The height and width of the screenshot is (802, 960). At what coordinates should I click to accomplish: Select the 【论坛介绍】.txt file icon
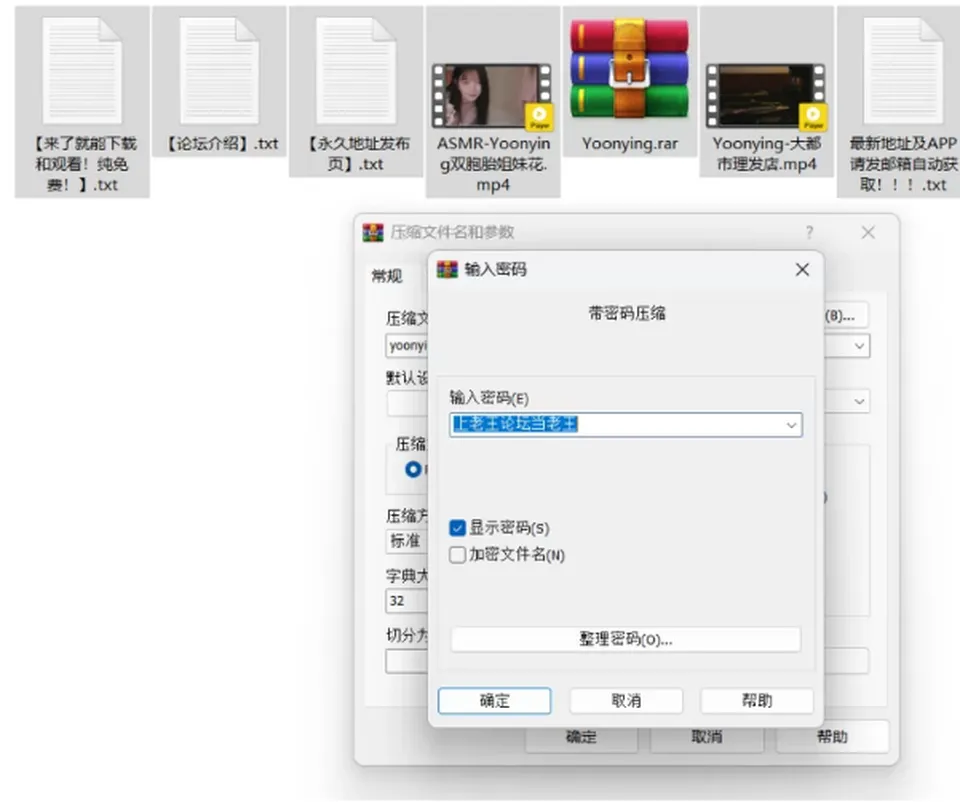219,70
